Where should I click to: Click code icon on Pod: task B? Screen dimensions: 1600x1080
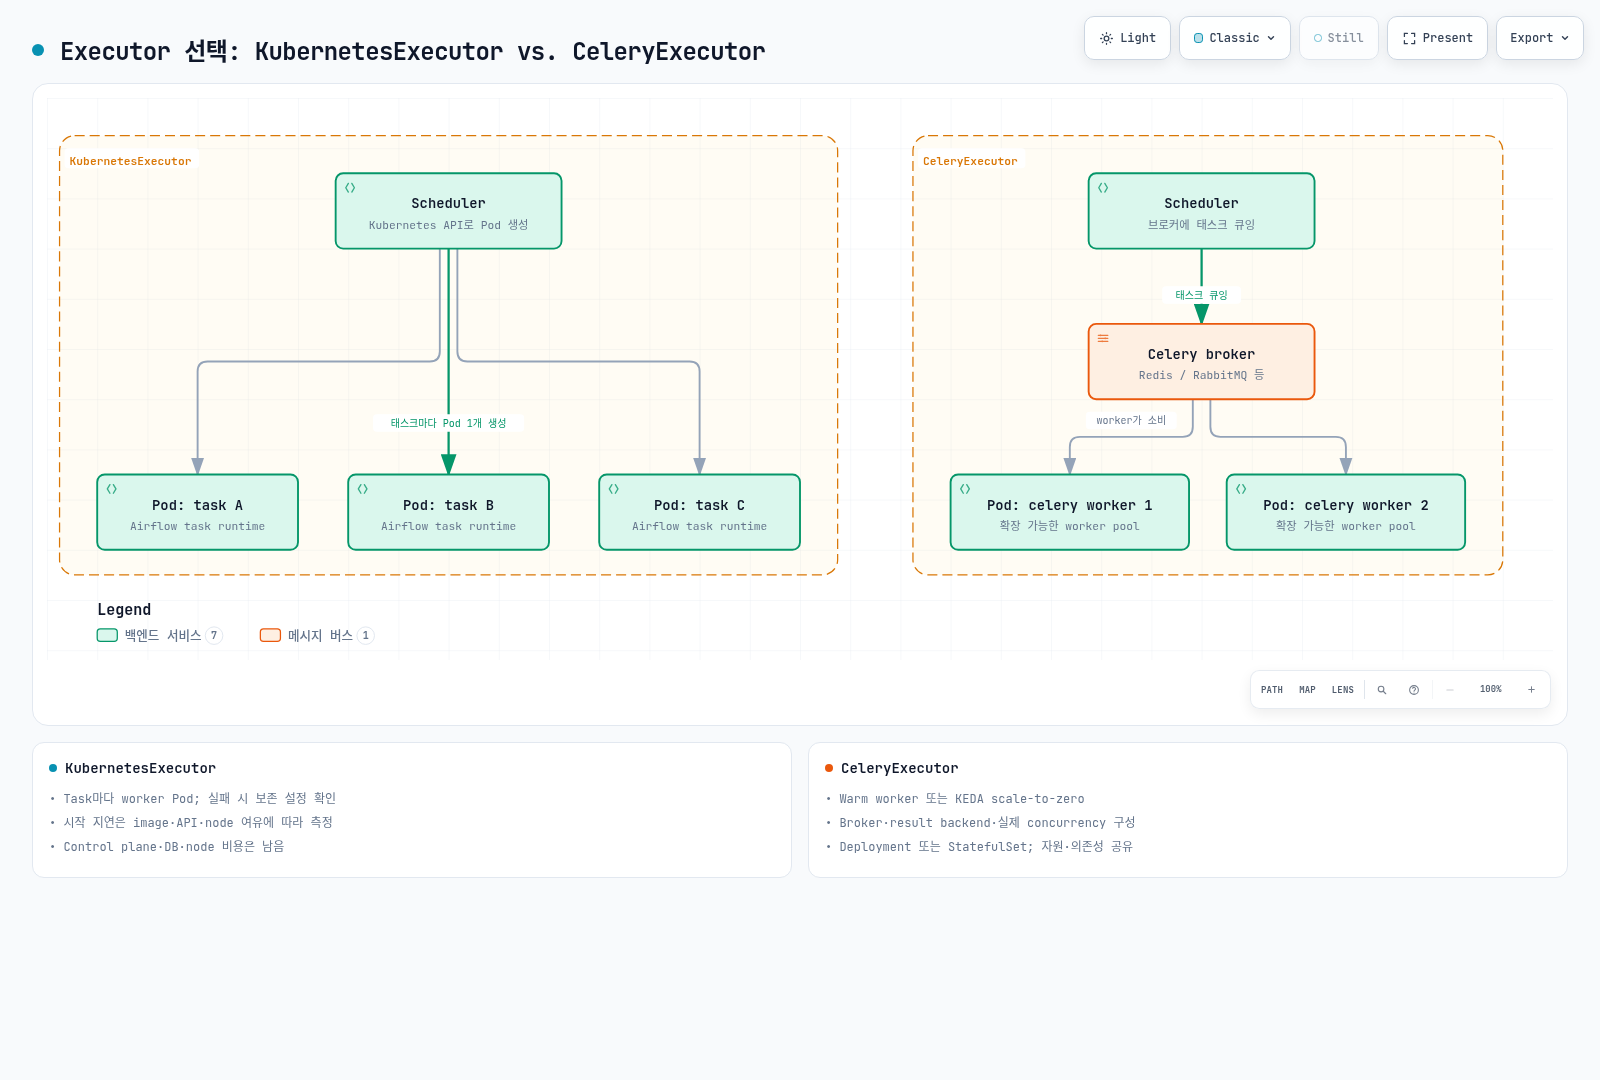coord(363,489)
